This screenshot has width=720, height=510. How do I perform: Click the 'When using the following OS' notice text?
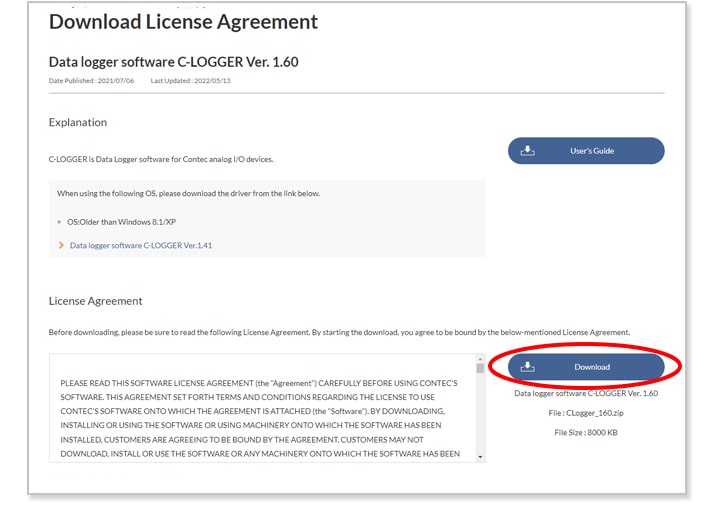pyautogui.click(x=188, y=193)
